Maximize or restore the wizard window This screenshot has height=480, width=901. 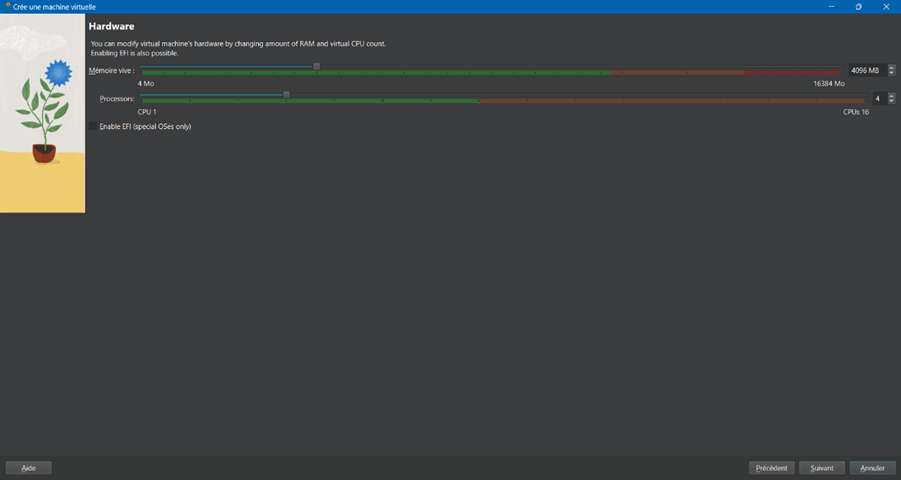(x=858, y=6)
